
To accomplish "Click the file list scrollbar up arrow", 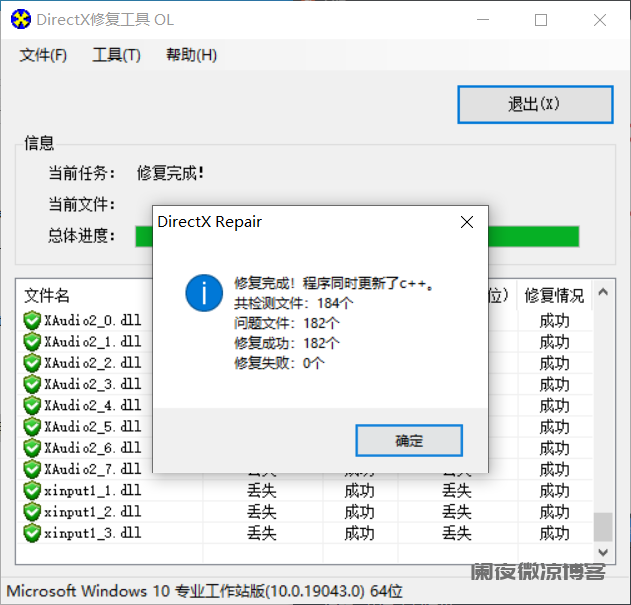I will [x=603, y=292].
